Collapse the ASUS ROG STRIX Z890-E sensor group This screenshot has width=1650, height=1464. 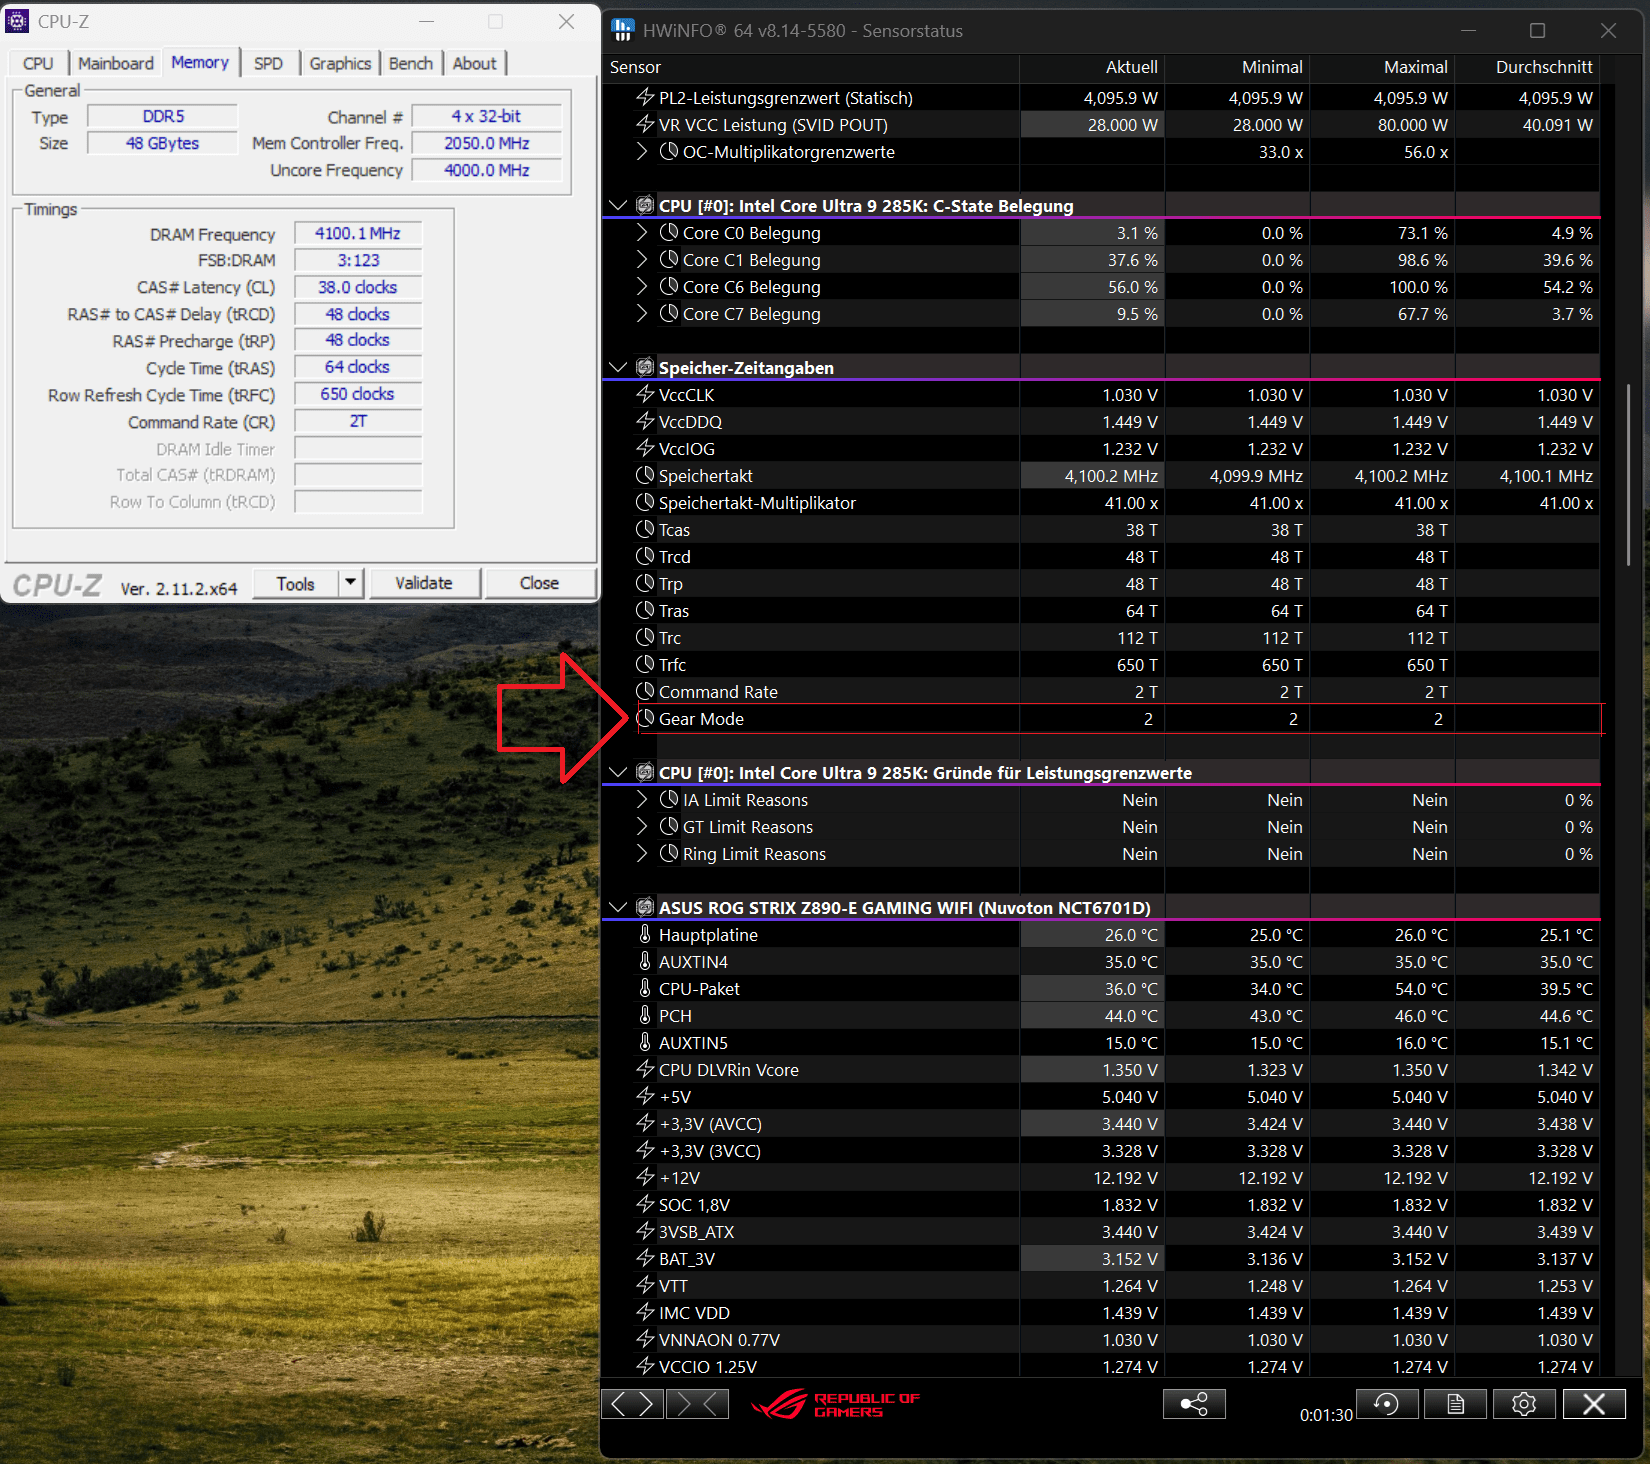[x=618, y=907]
